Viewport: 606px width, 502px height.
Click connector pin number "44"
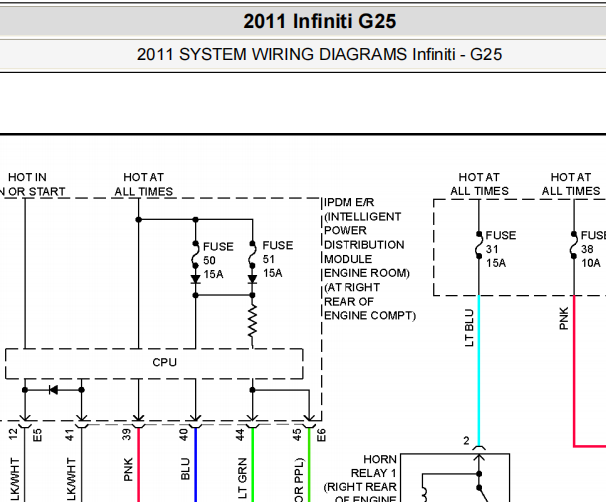(240, 434)
